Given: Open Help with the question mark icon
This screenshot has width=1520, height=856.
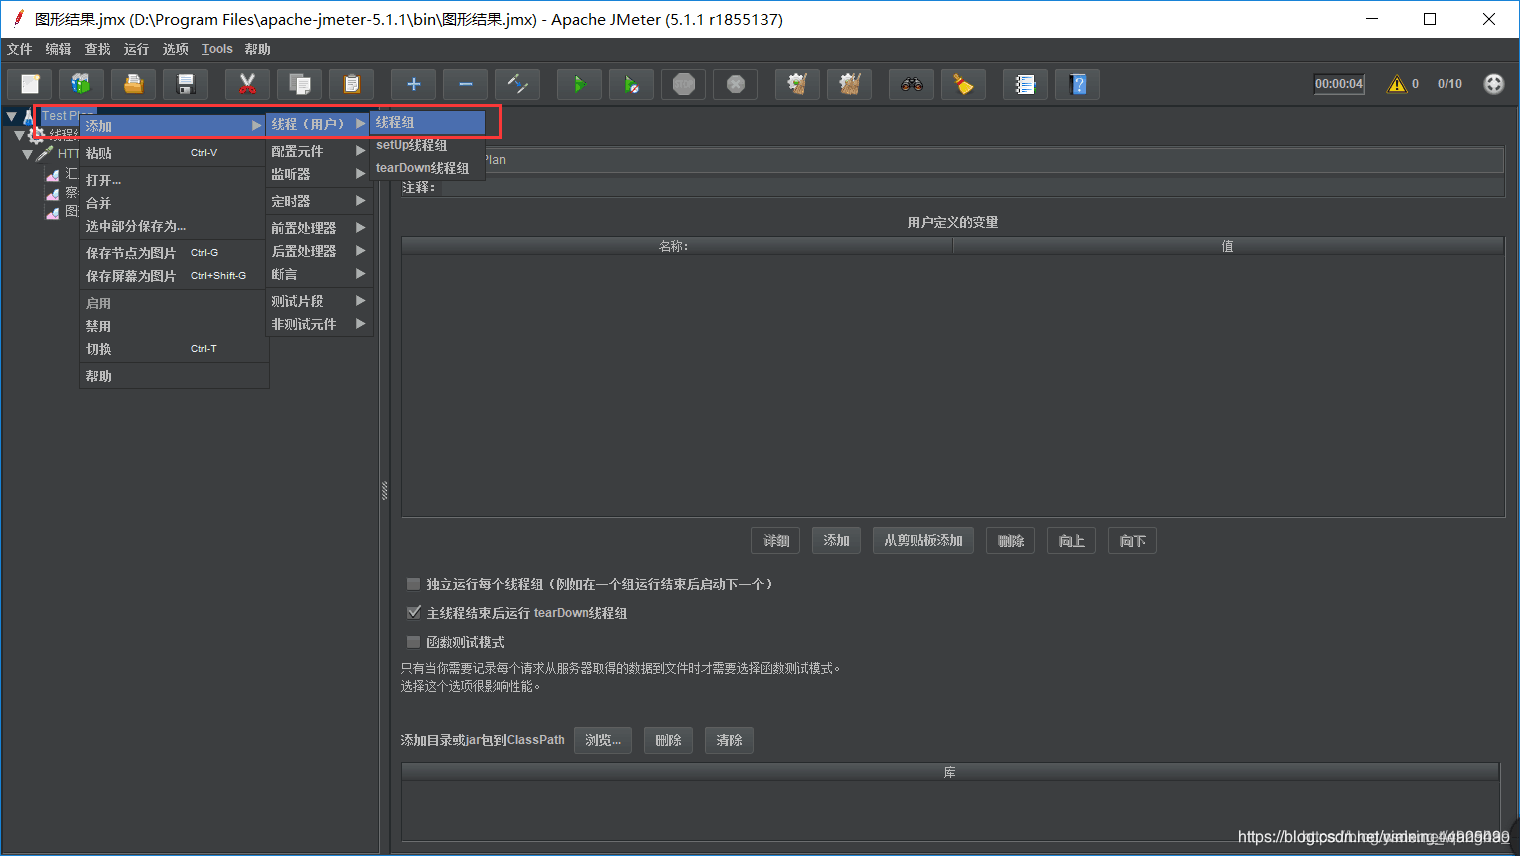Looking at the screenshot, I should click(x=1077, y=84).
